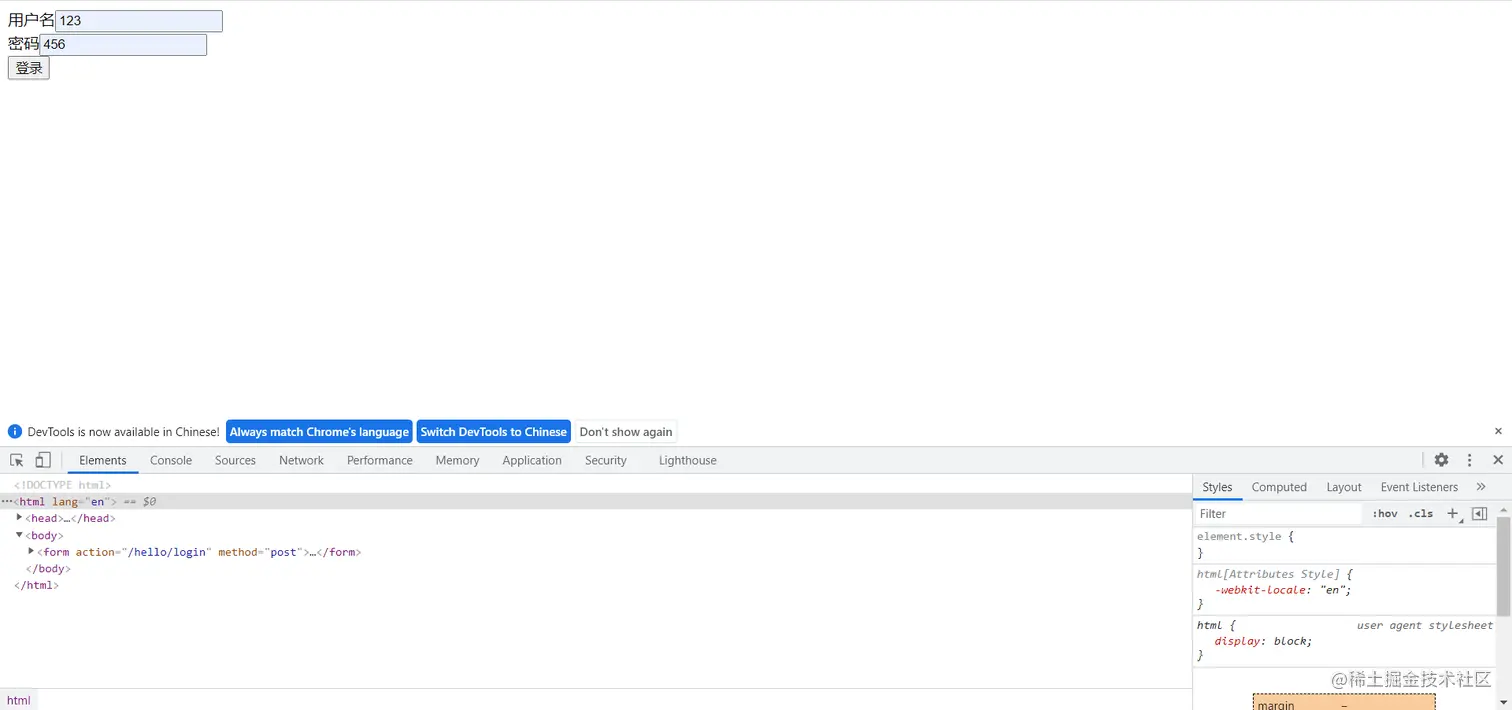Open DevTools settings gear

[x=1441, y=460]
